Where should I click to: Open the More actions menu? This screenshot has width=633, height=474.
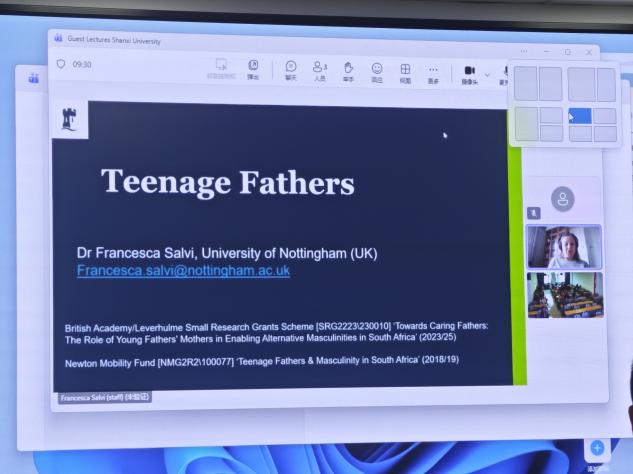click(433, 70)
